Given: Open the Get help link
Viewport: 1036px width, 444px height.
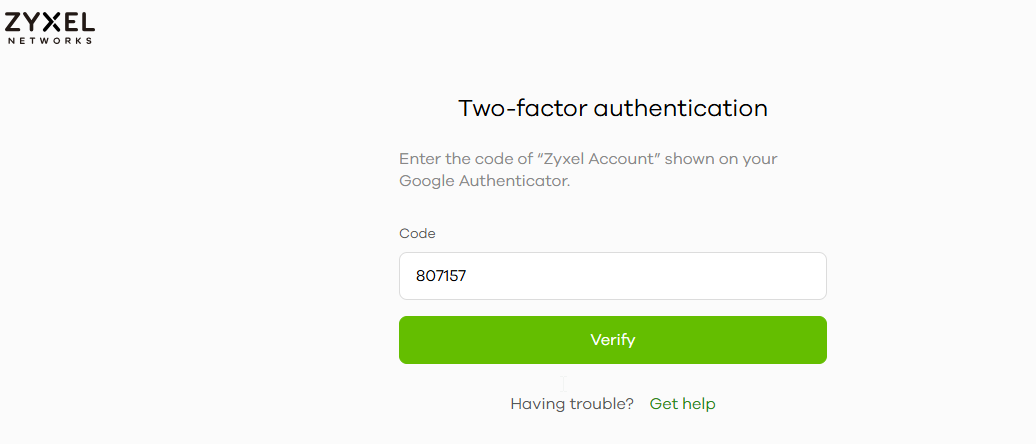Looking at the screenshot, I should pos(682,404).
